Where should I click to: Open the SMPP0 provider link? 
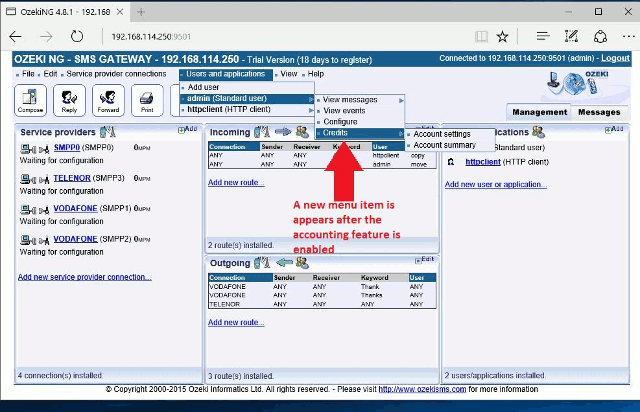click(67, 147)
